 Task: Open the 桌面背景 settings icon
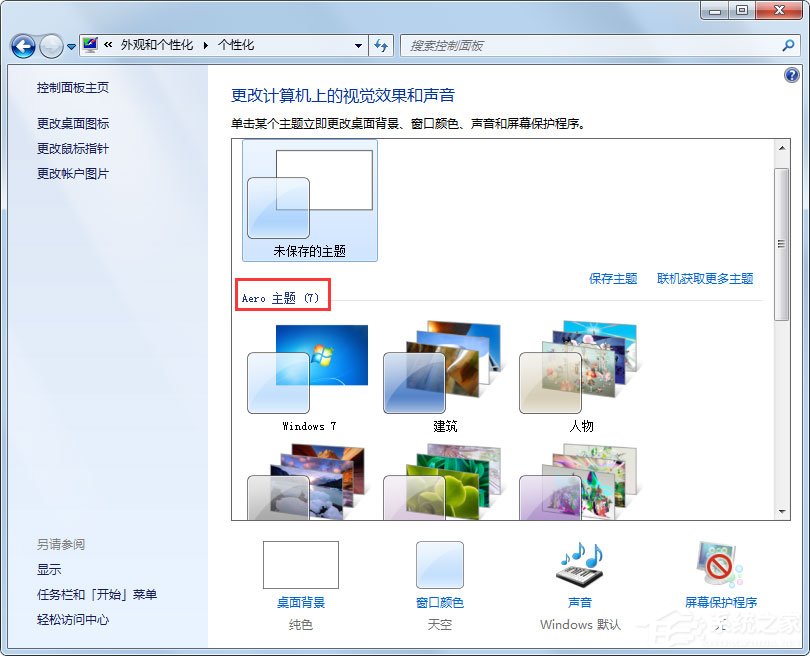tap(299, 565)
